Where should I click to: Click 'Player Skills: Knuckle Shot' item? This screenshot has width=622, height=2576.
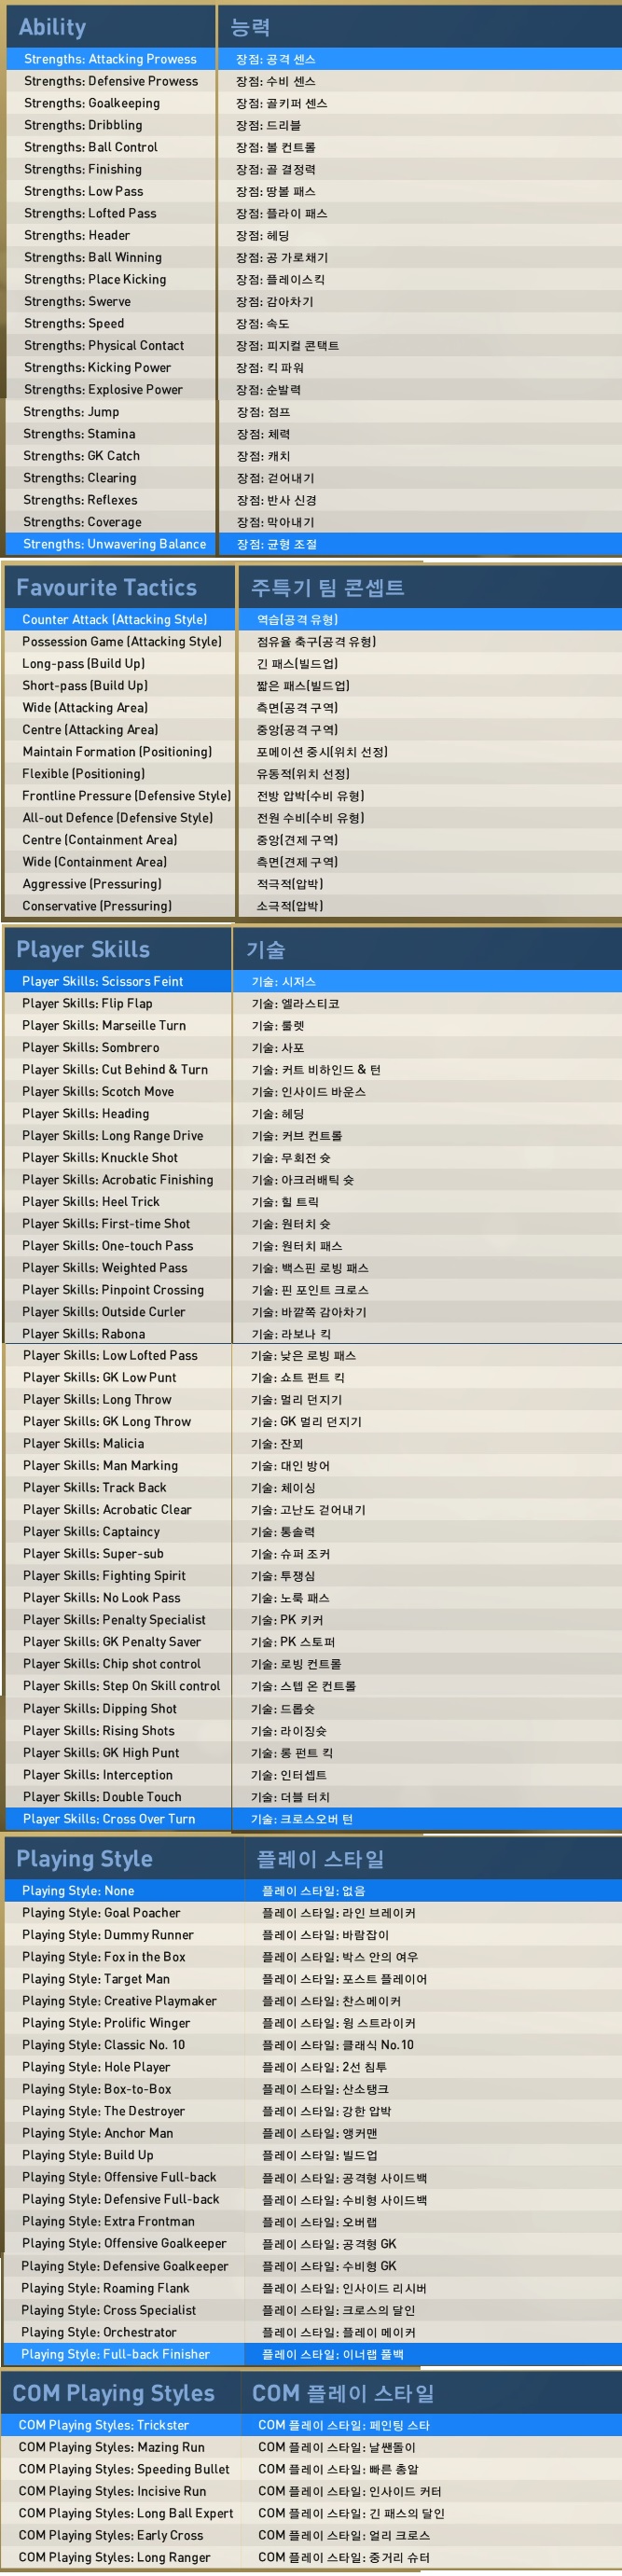click(100, 1157)
